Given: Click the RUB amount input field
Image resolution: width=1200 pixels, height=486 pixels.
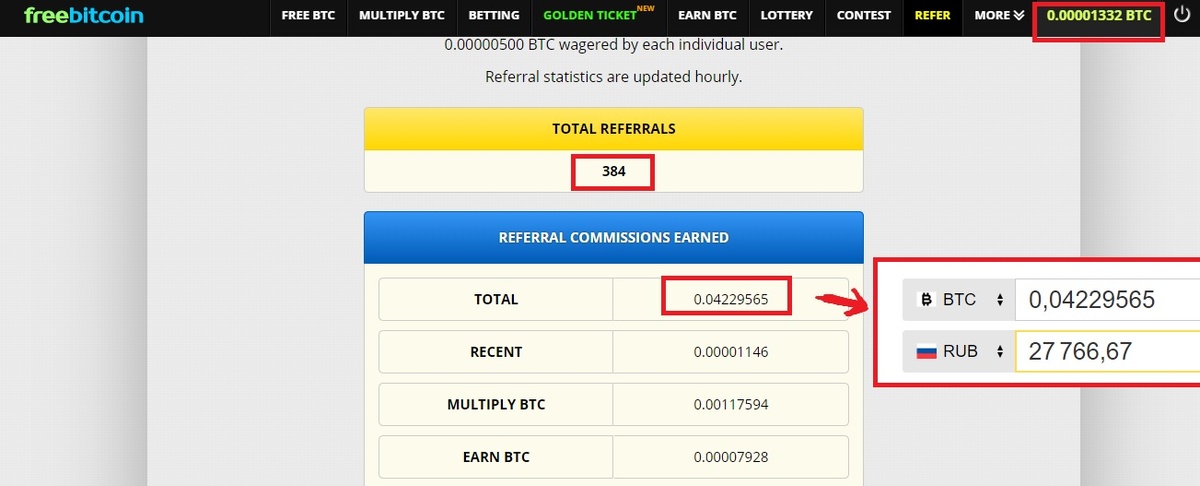Looking at the screenshot, I should (1107, 351).
